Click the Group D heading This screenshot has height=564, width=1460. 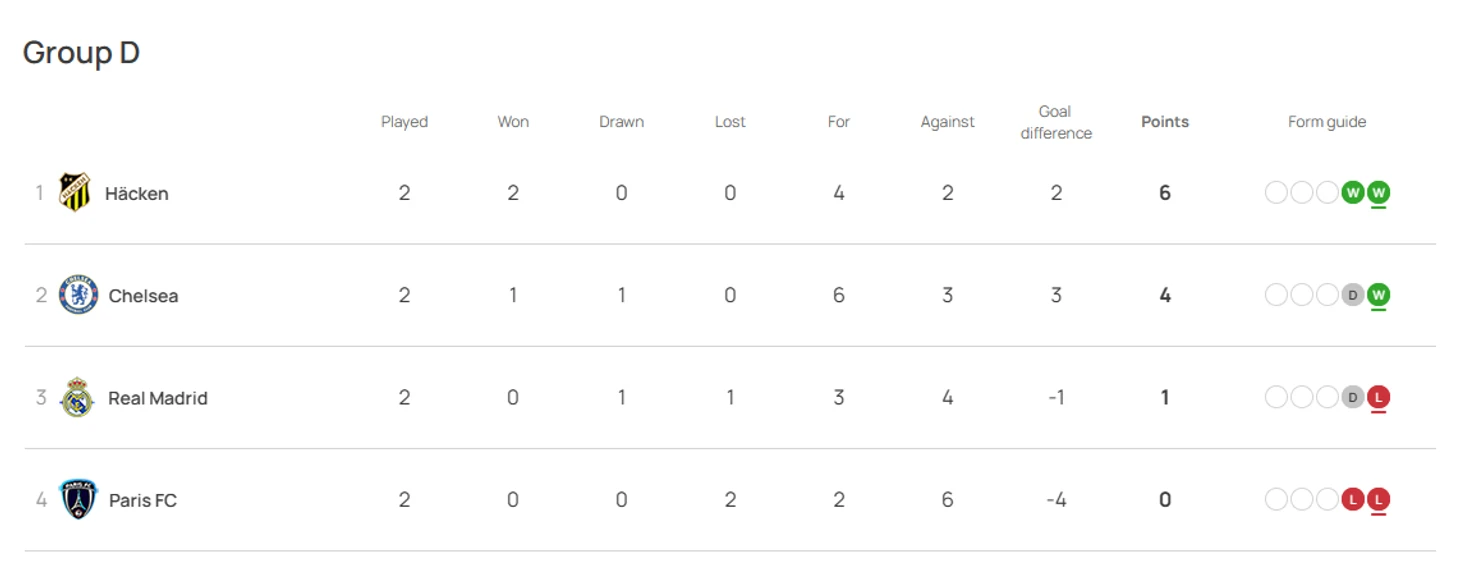pos(81,52)
